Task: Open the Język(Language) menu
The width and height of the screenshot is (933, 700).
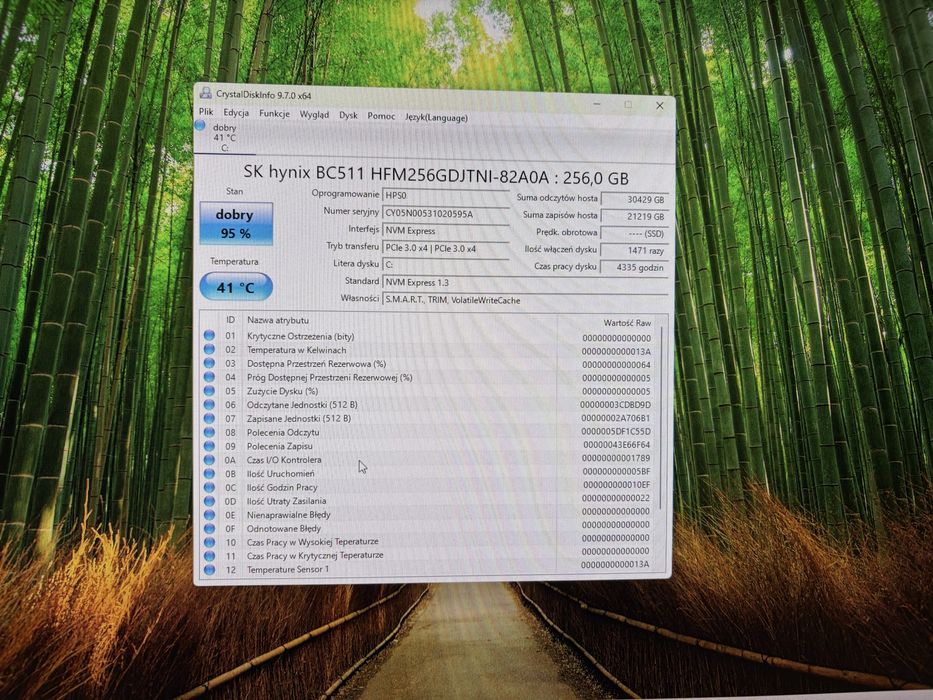Action: (436, 117)
